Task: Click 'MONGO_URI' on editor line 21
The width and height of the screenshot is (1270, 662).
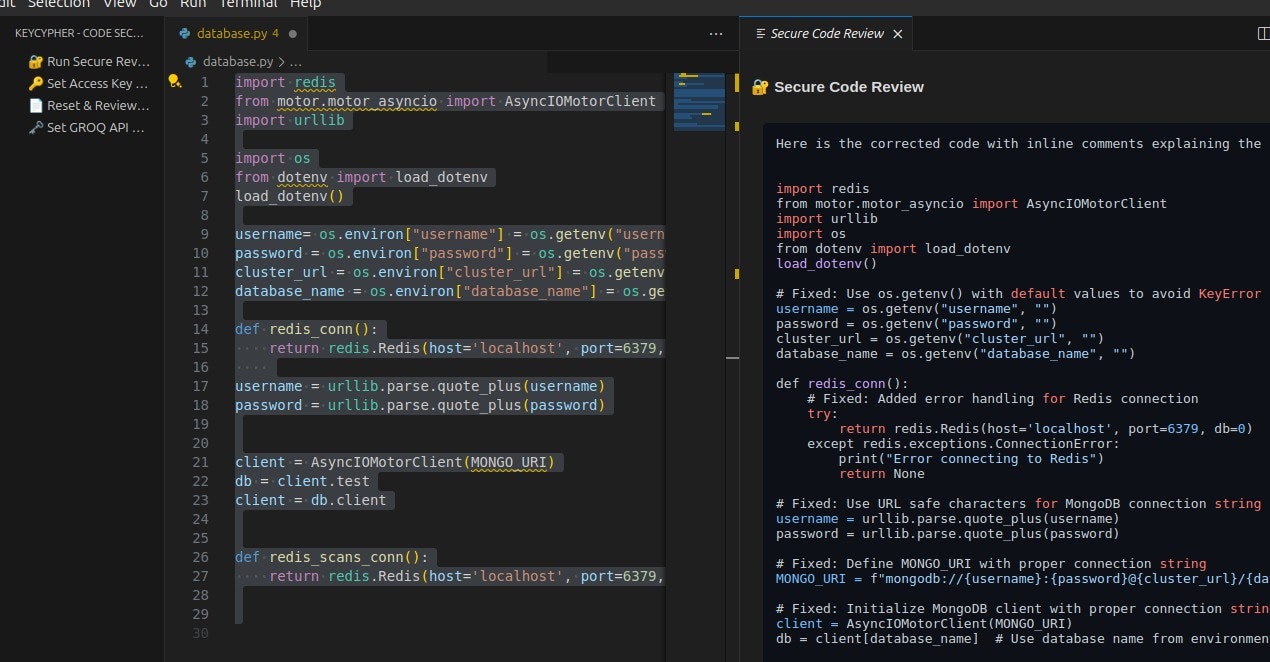Action: [x=510, y=462]
